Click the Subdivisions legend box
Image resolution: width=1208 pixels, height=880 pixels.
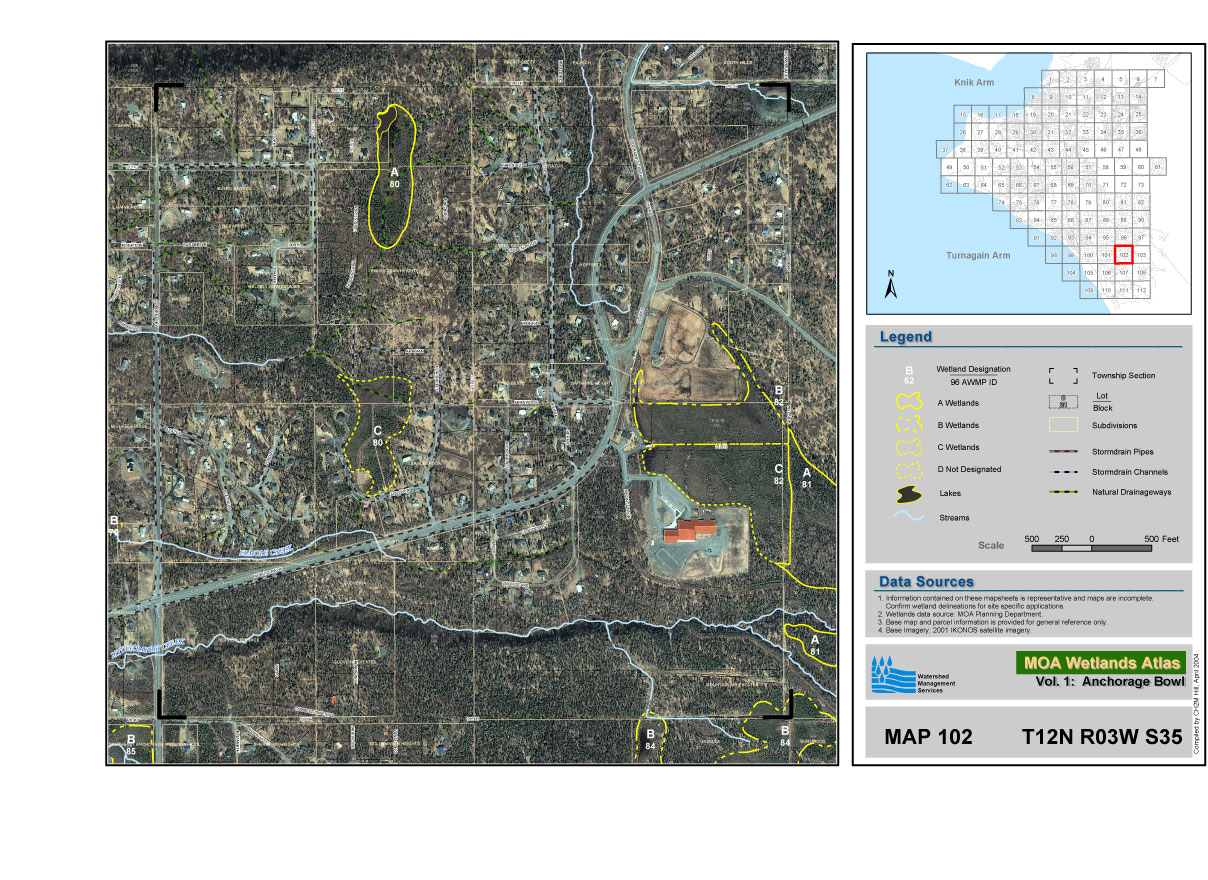(1062, 425)
